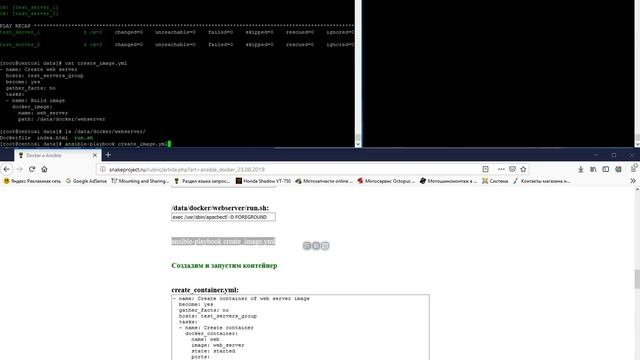640x360 pixels.
Task: Toggle Firefox sidebar icon
Action: coord(606,169)
